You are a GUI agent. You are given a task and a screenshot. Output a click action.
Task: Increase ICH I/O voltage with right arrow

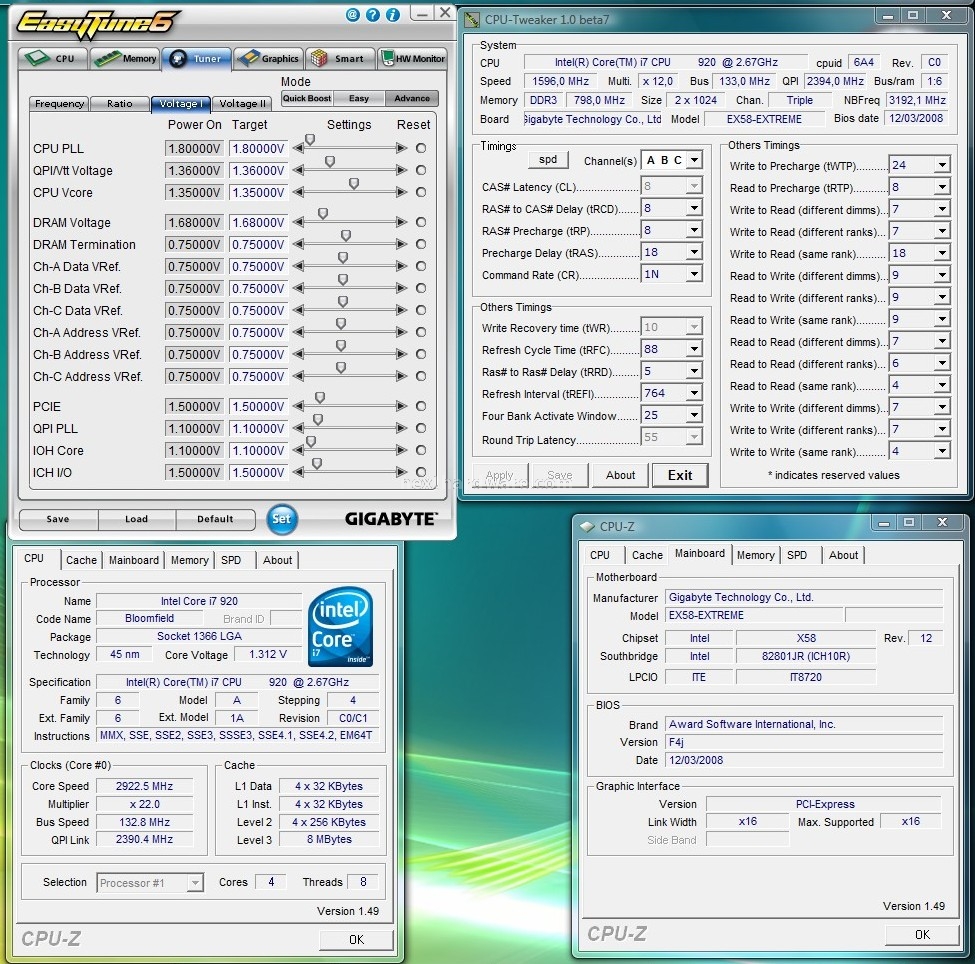pos(402,473)
